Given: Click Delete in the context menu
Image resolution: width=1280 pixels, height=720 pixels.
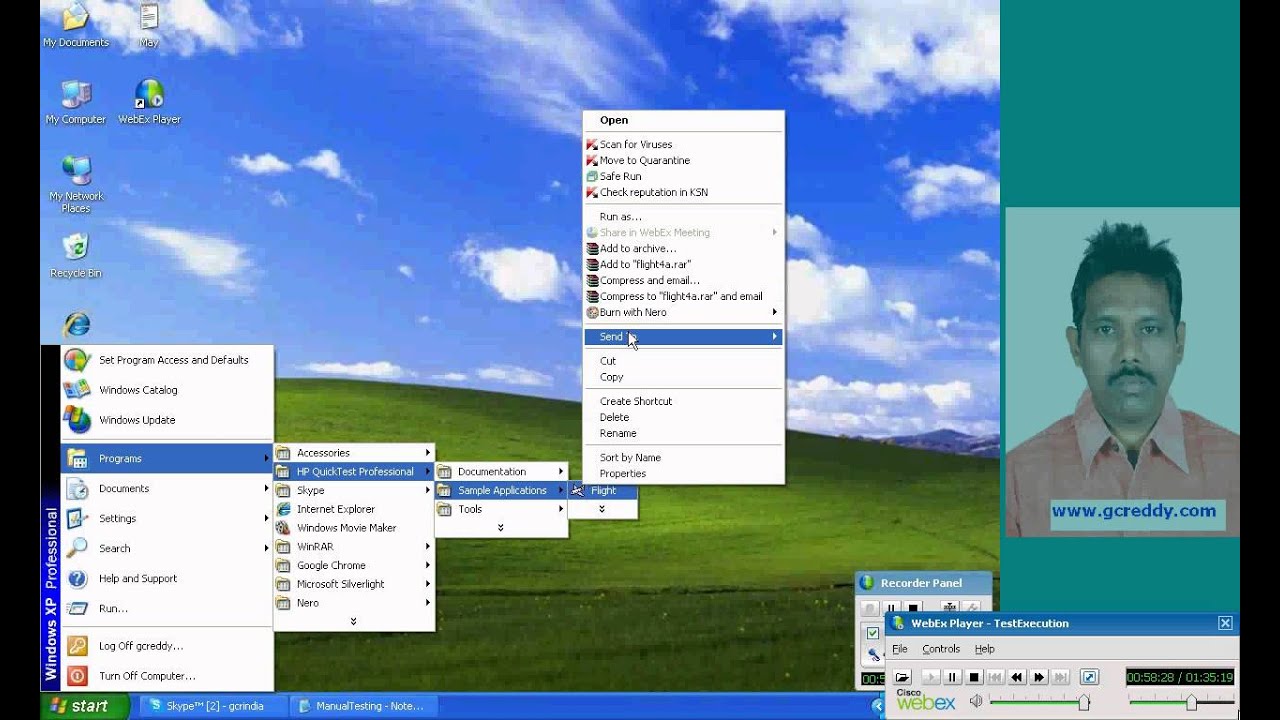Looking at the screenshot, I should [x=683, y=417].
